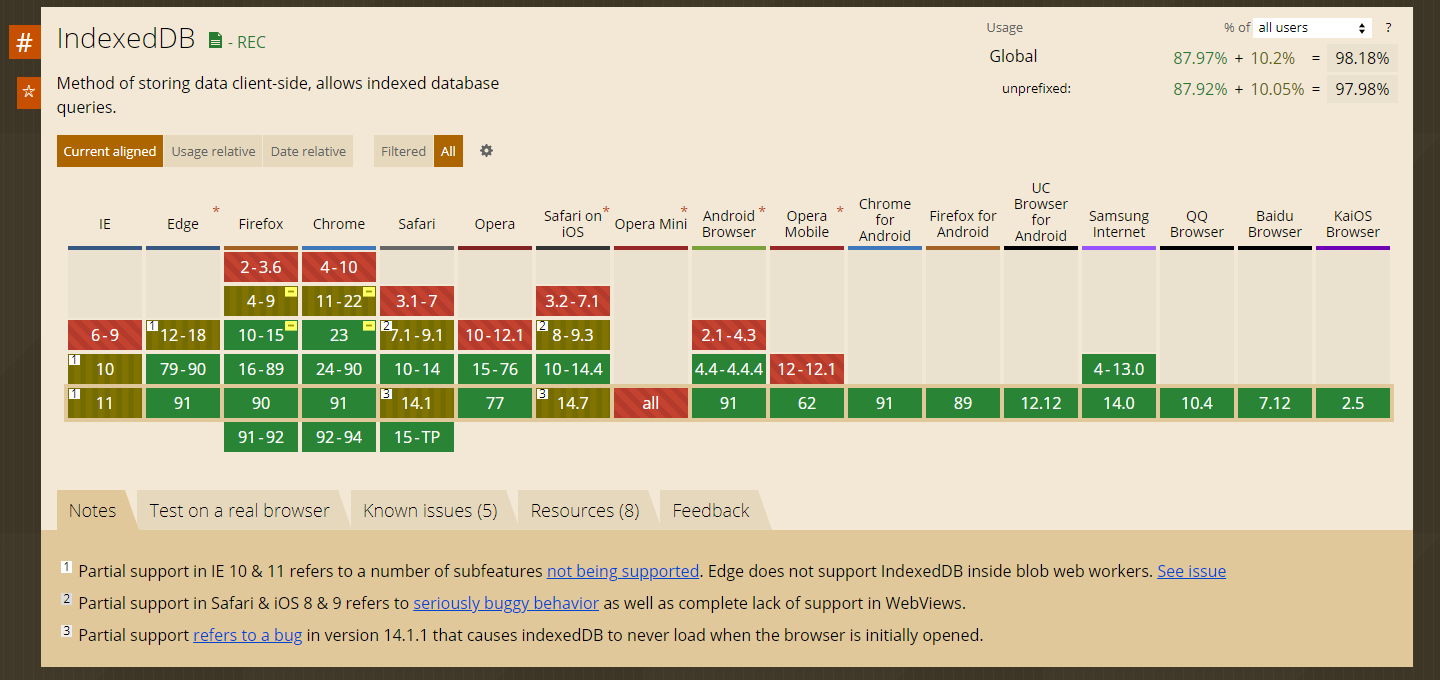The width and height of the screenshot is (1440, 680).
Task: Switch to the Feedback tab
Action: tap(711, 510)
